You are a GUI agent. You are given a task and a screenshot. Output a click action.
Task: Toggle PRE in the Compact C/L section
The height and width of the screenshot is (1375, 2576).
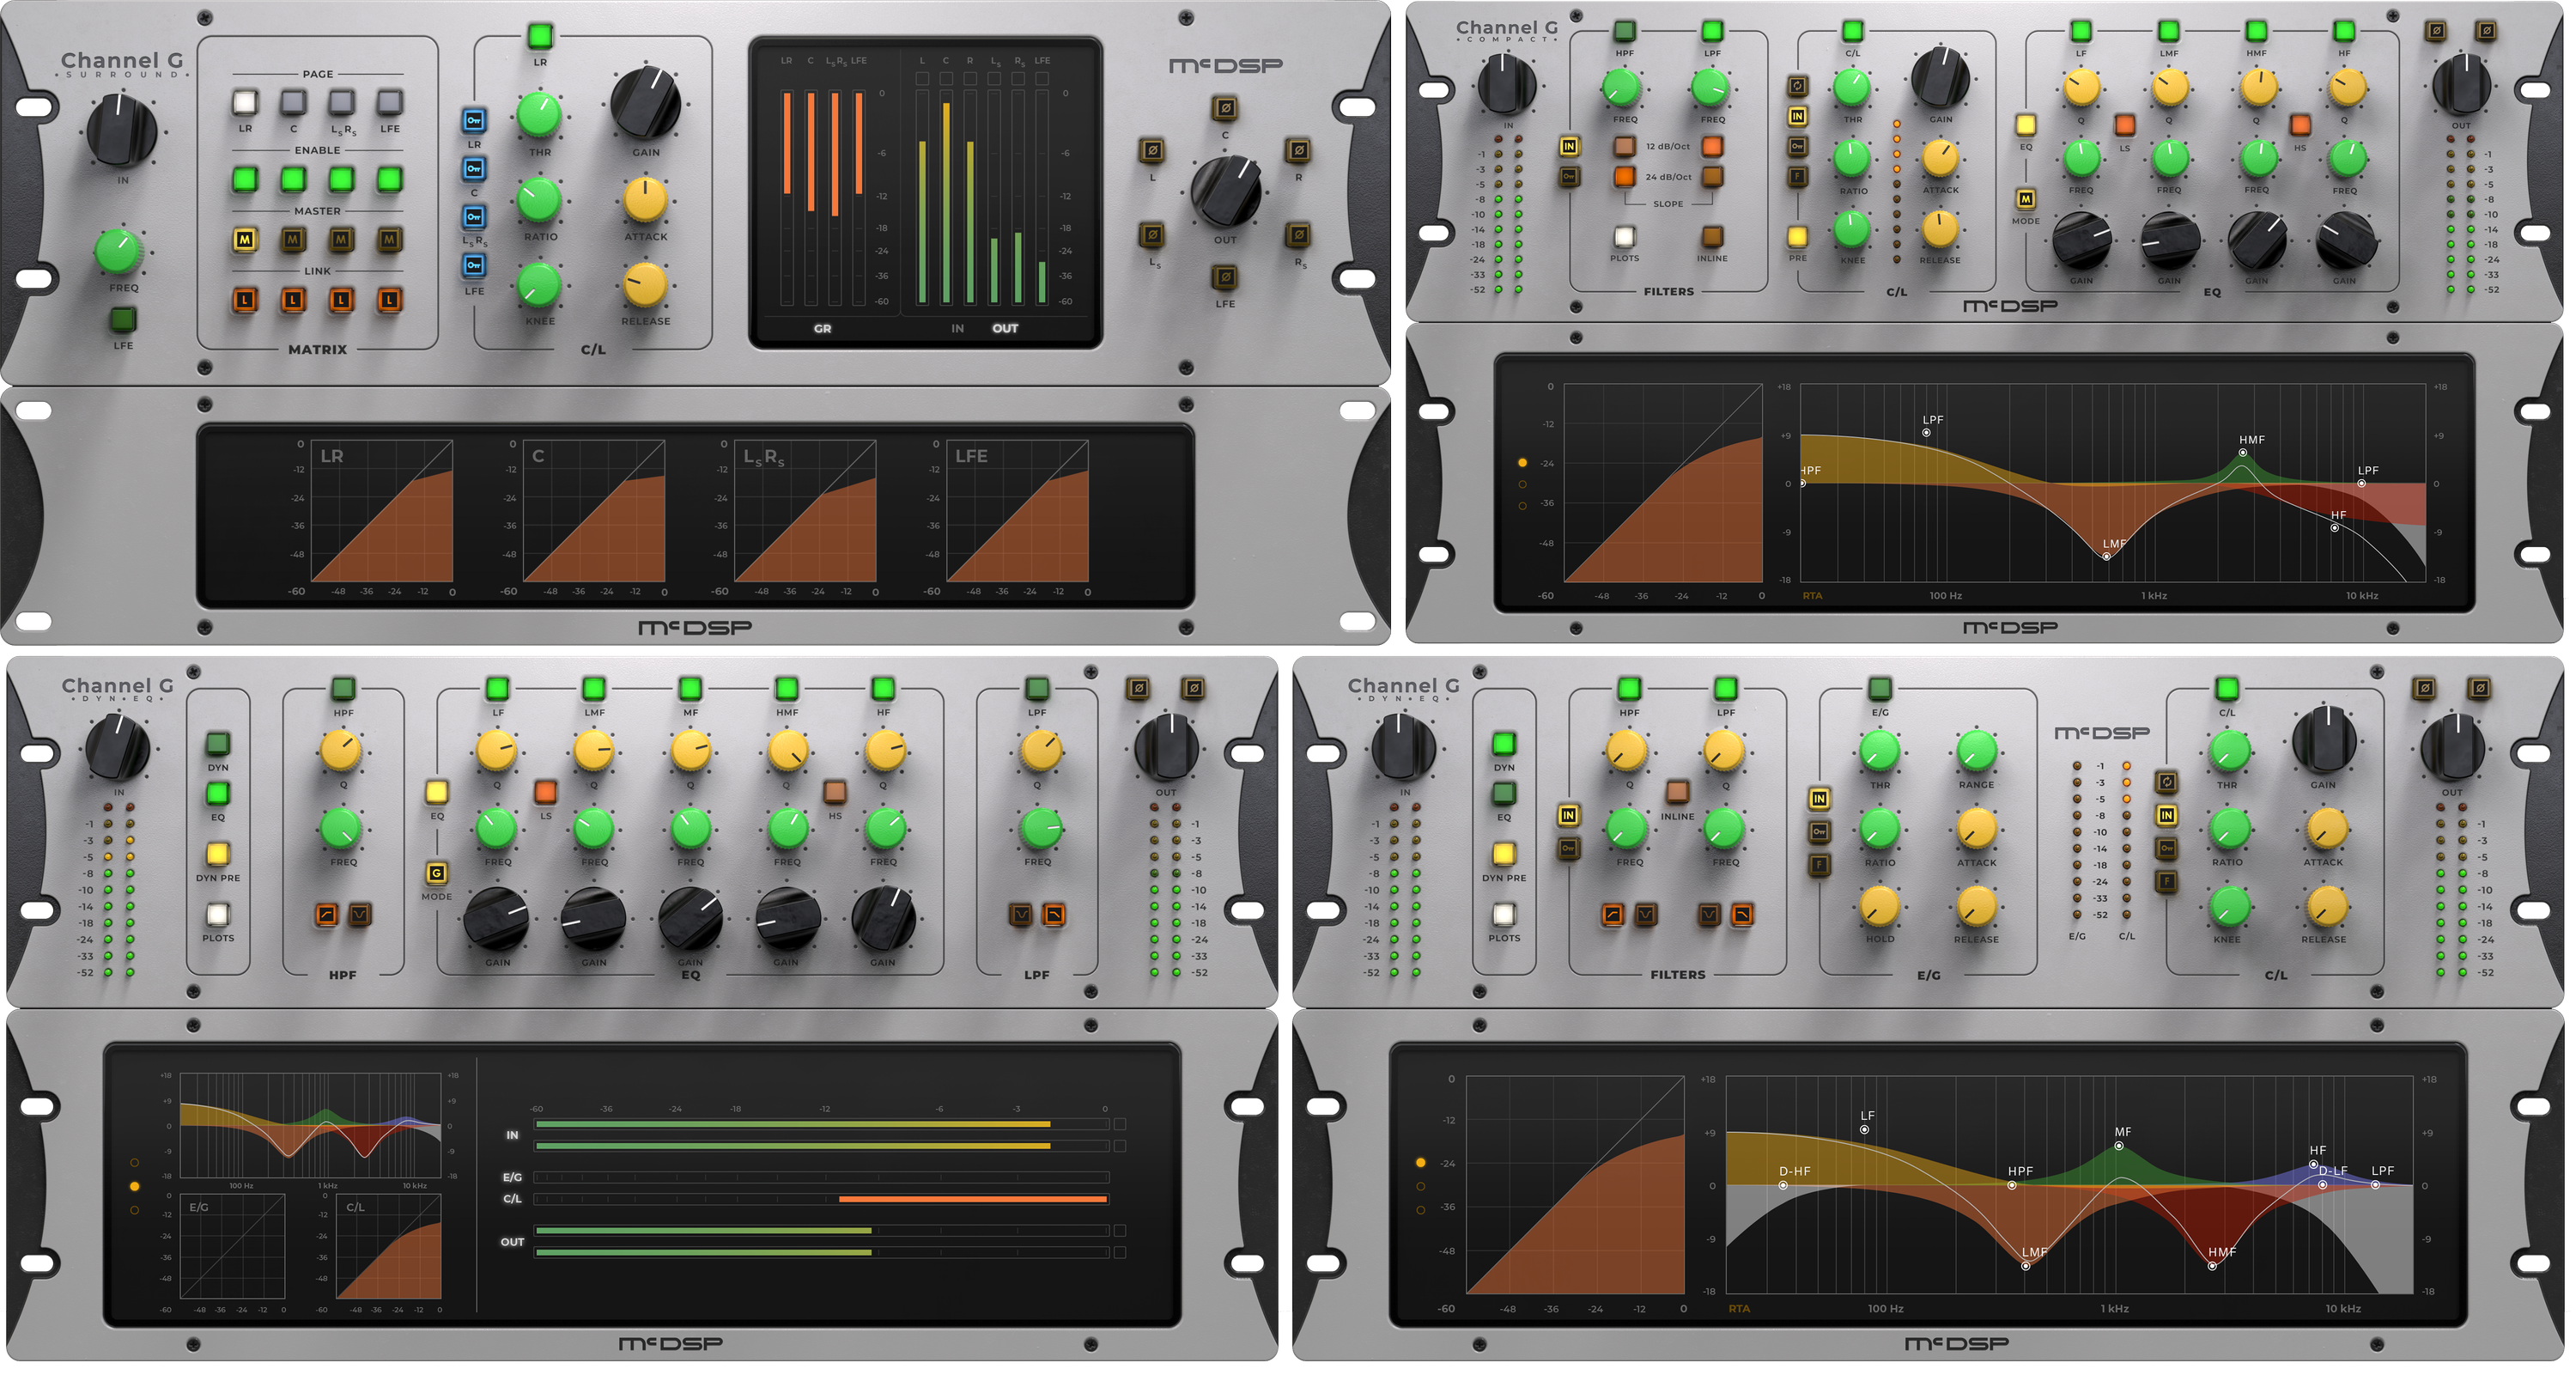click(1798, 236)
